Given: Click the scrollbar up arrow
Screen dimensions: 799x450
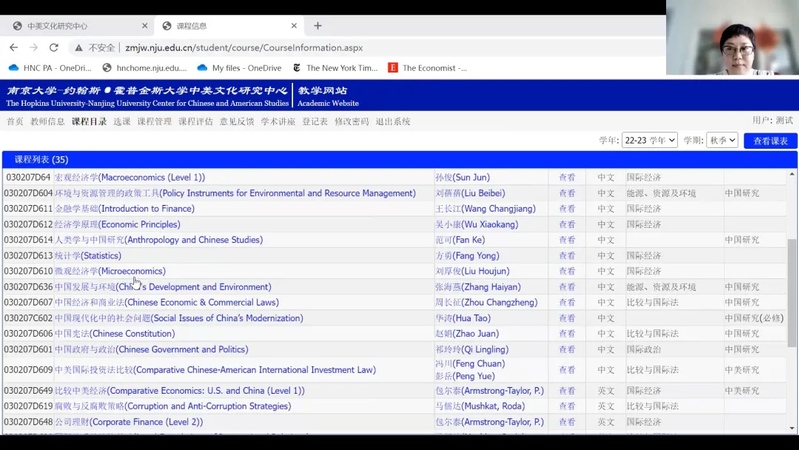Looking at the screenshot, I should 792,174.
